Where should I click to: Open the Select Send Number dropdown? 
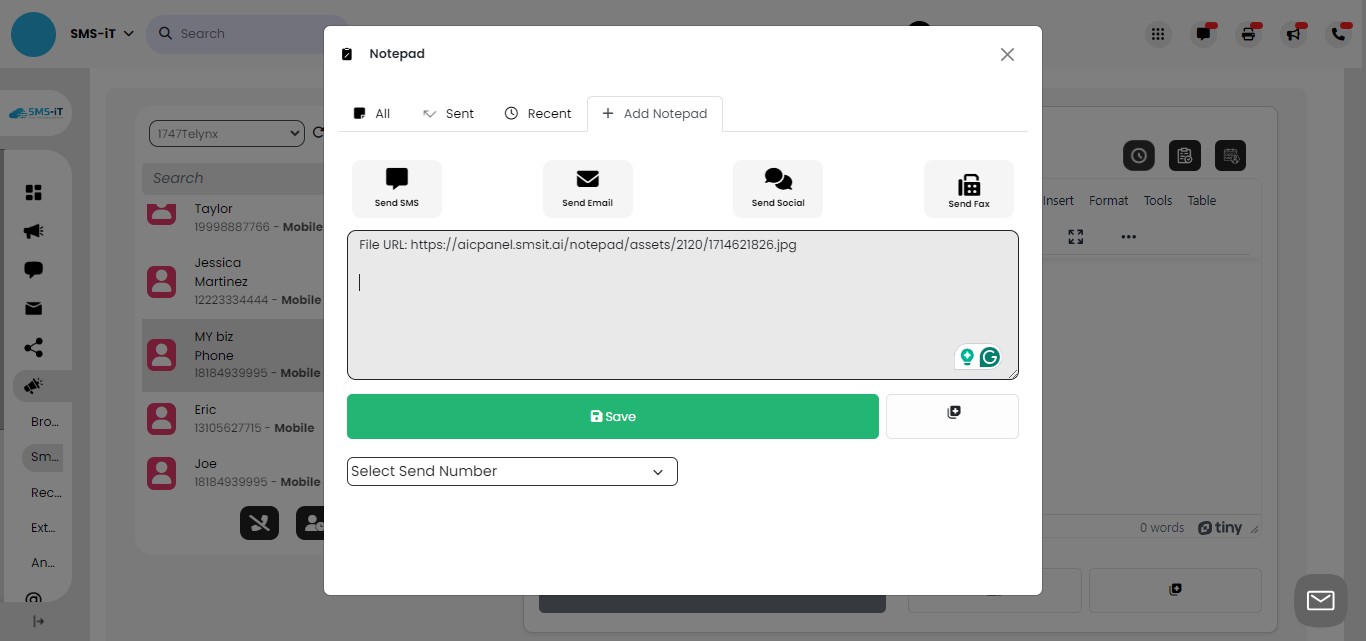(x=511, y=471)
